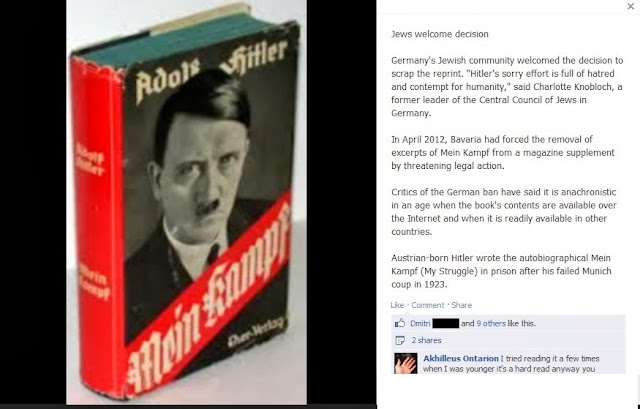Click the redacted black box after Dmitri
This screenshot has width=640, height=409.
(x=445, y=324)
